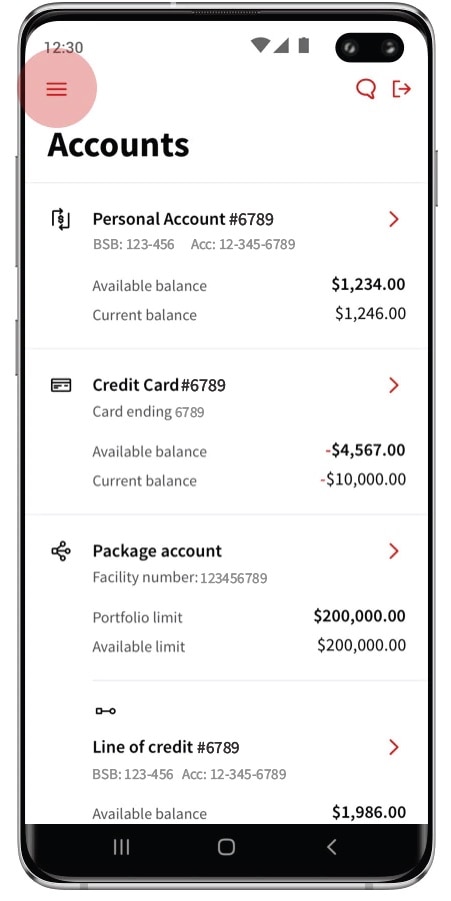
Task: Open Personal Account #6789 title
Action: [183, 219]
